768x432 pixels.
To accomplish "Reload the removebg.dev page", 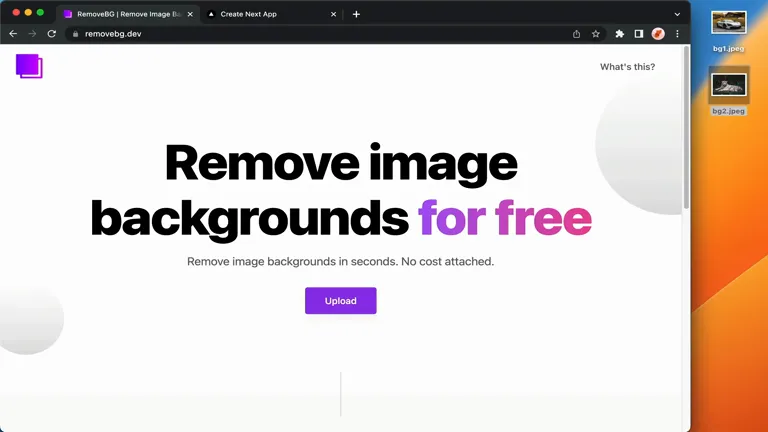I will [51, 34].
